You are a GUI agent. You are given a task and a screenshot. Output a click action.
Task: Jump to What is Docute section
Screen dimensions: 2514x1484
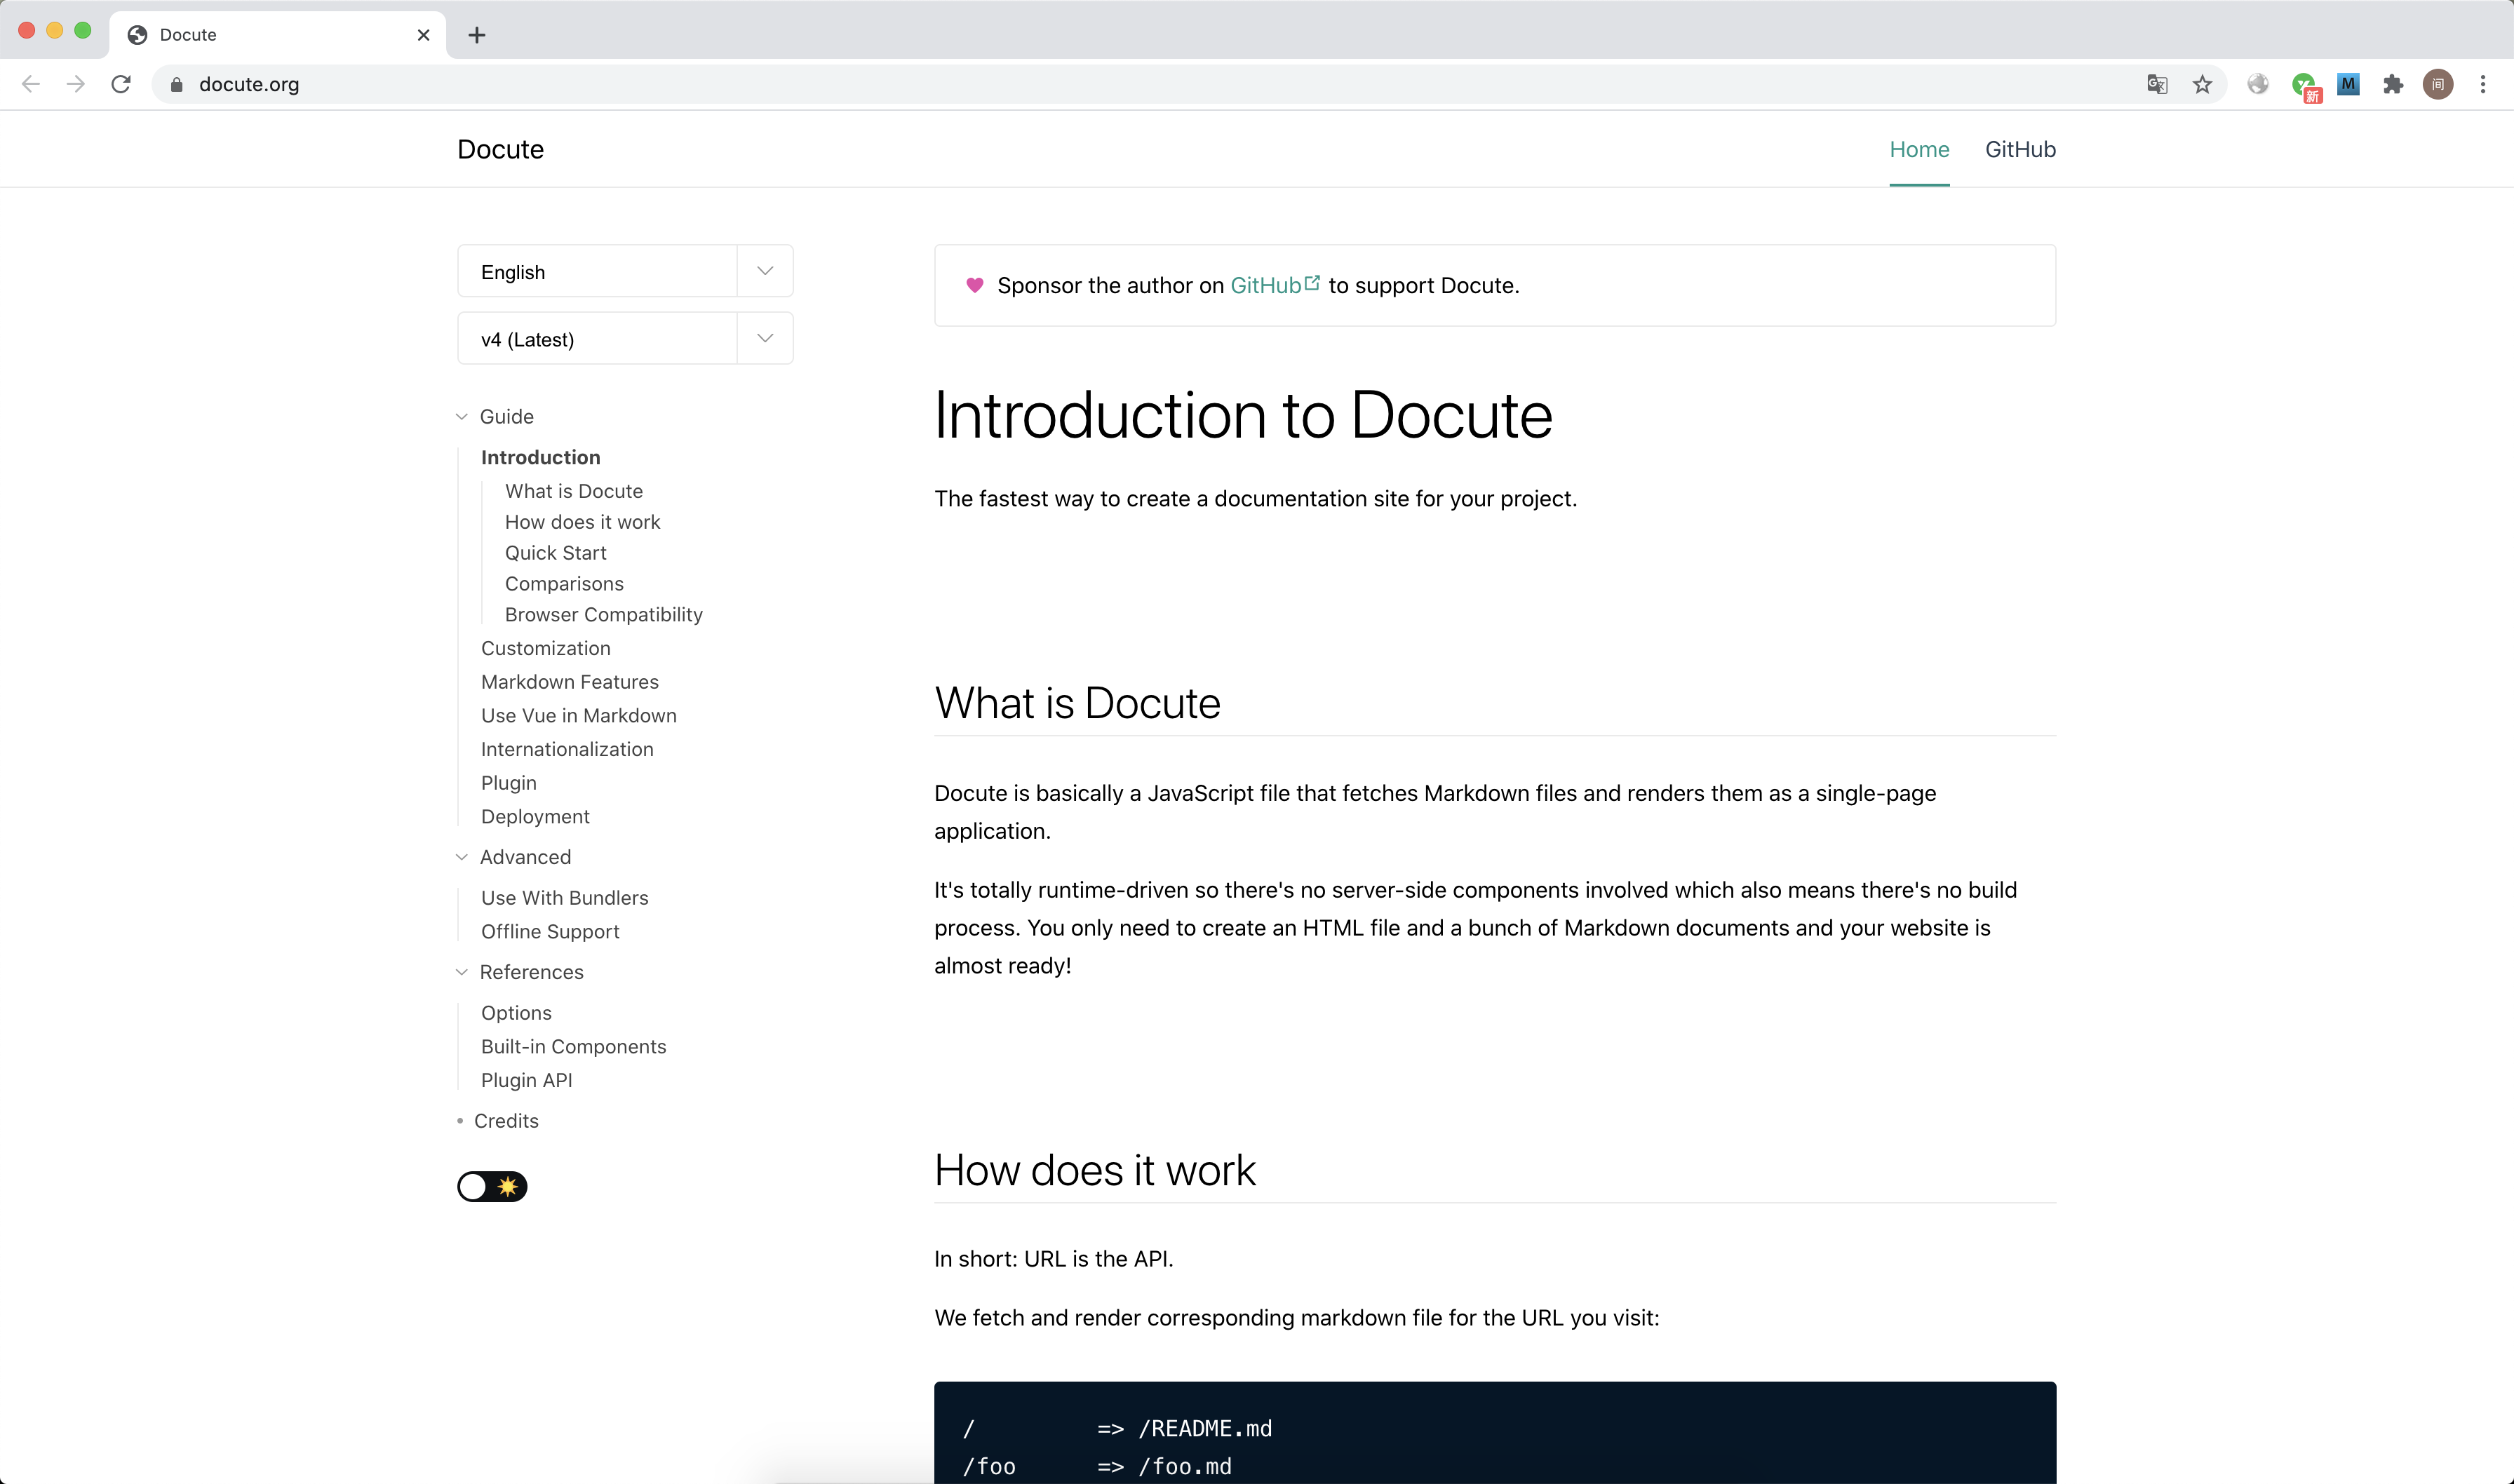click(x=574, y=491)
